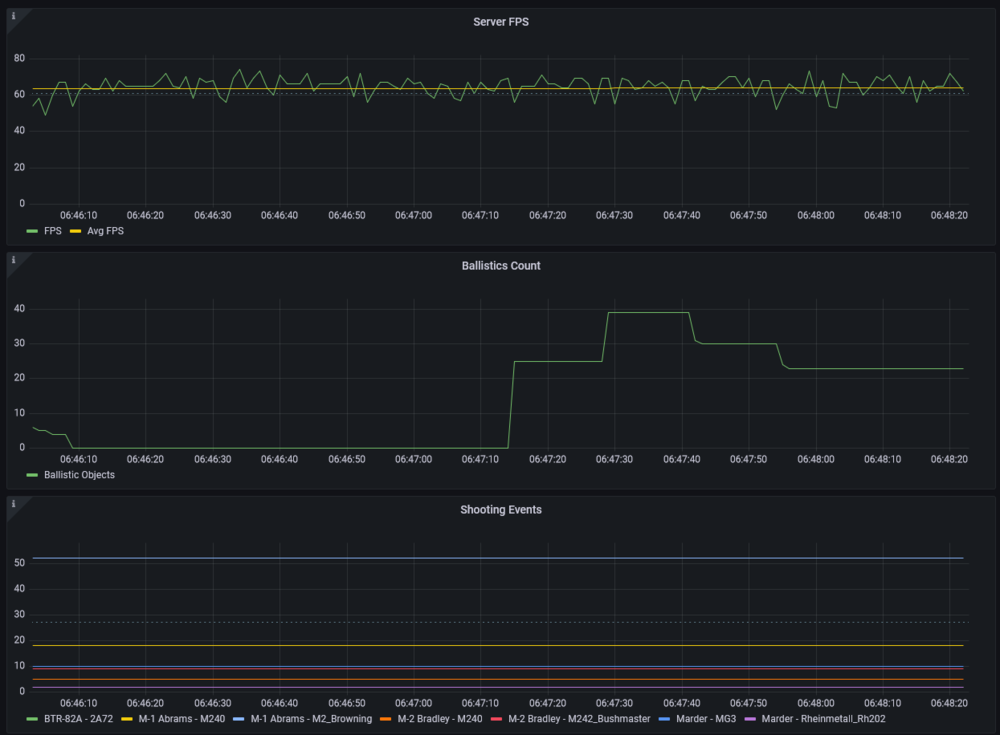Screen dimensions: 1000x735
Task: Click the yellow Avg FPS color swatch
Action: [75, 231]
